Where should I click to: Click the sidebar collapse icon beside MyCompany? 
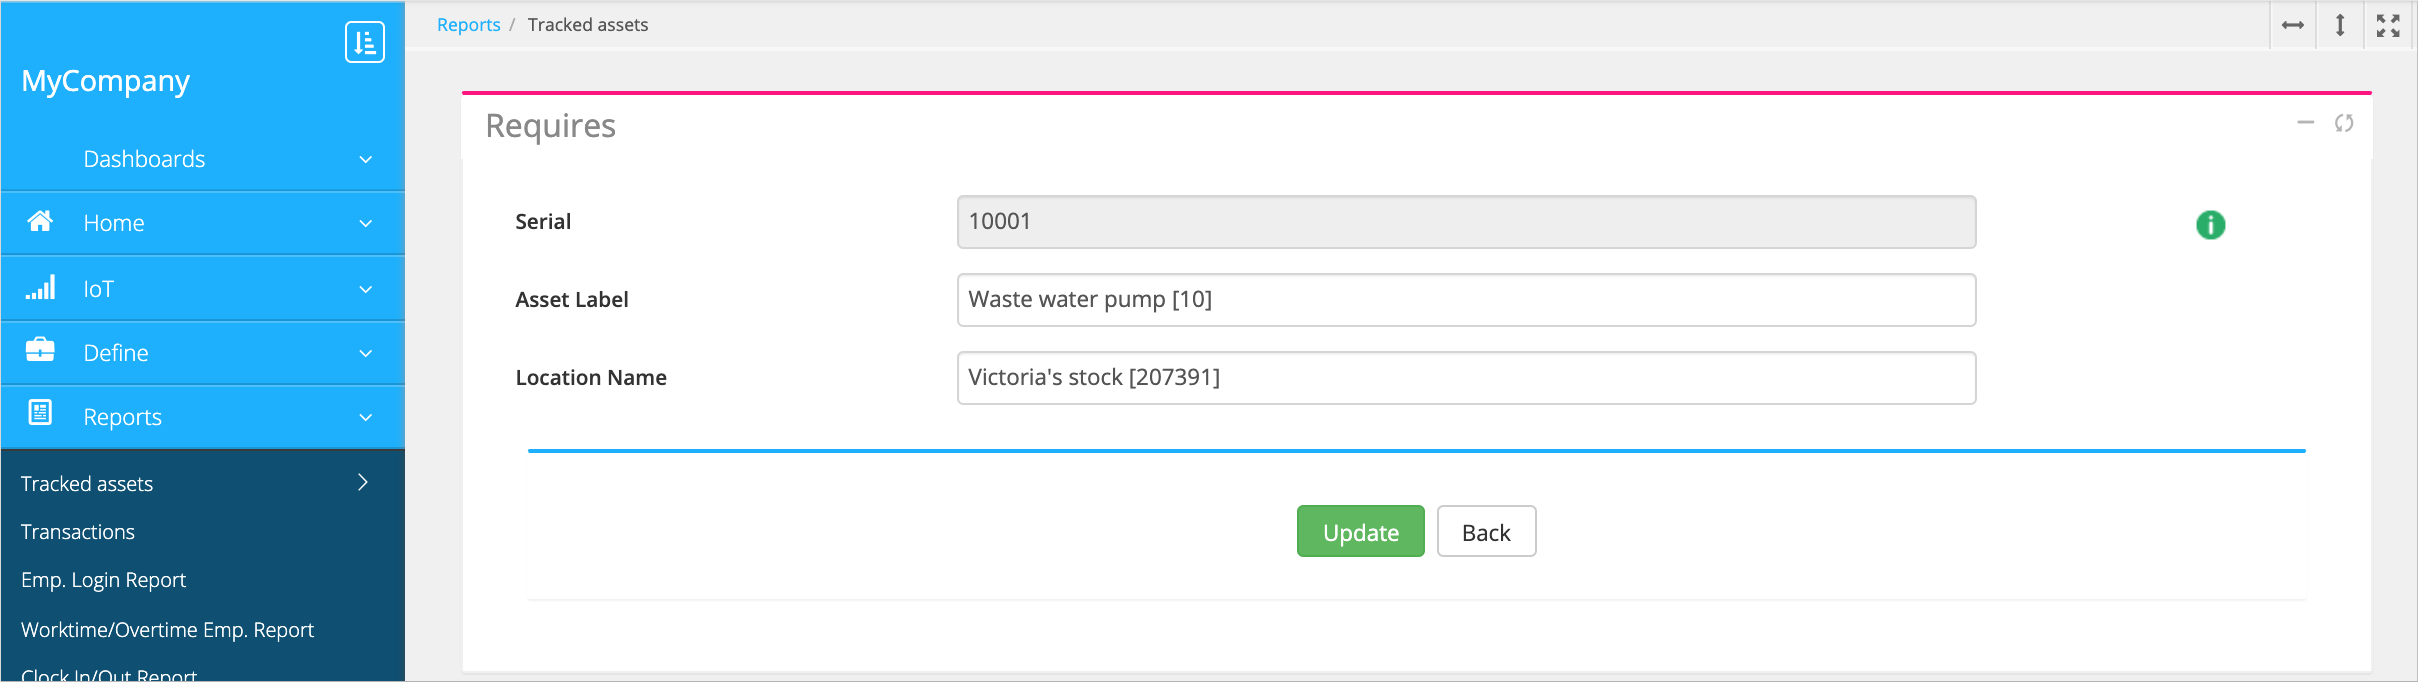pyautogui.click(x=365, y=42)
